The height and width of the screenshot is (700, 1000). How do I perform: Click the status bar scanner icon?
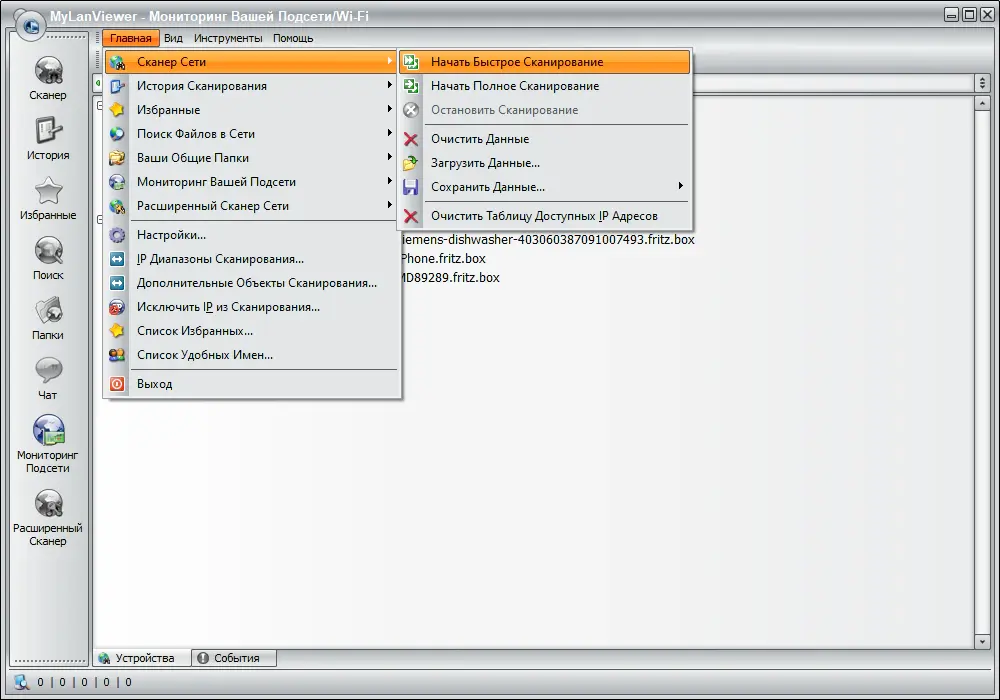point(21,682)
